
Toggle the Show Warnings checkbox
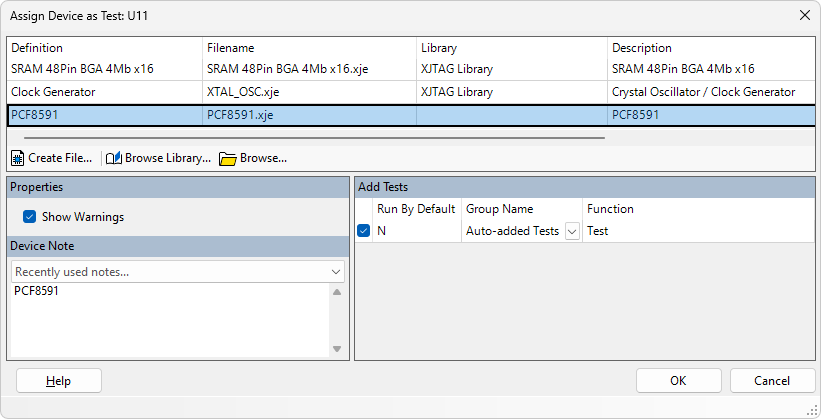tap(30, 216)
